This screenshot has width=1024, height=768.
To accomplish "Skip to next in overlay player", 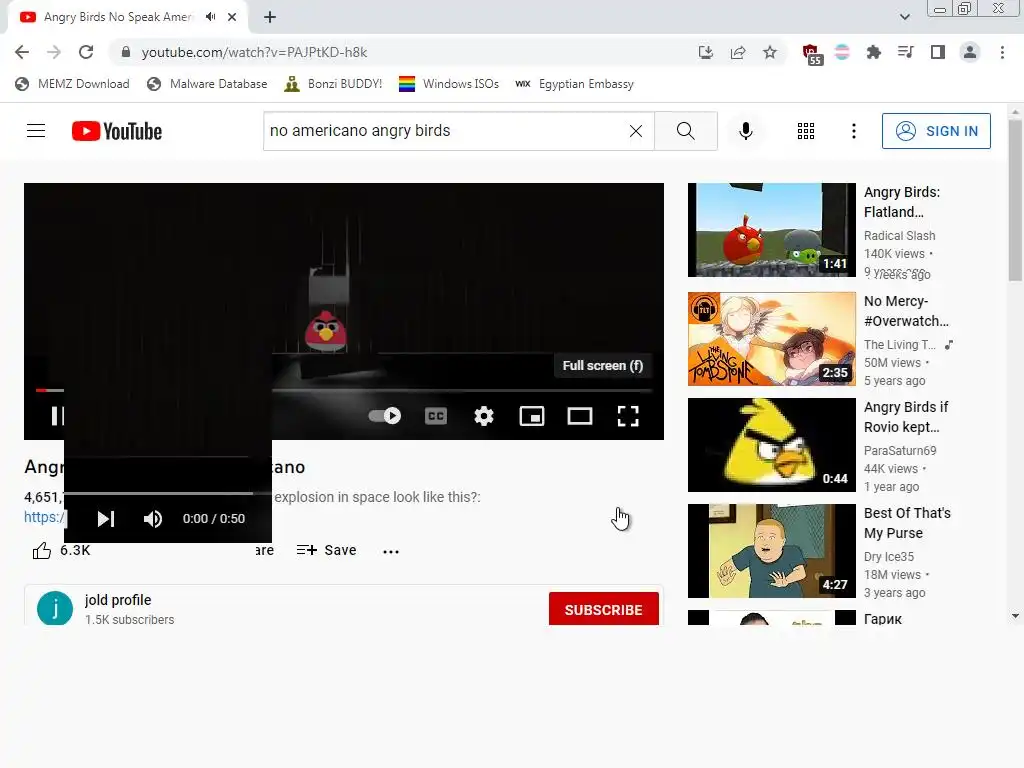I will [106, 519].
